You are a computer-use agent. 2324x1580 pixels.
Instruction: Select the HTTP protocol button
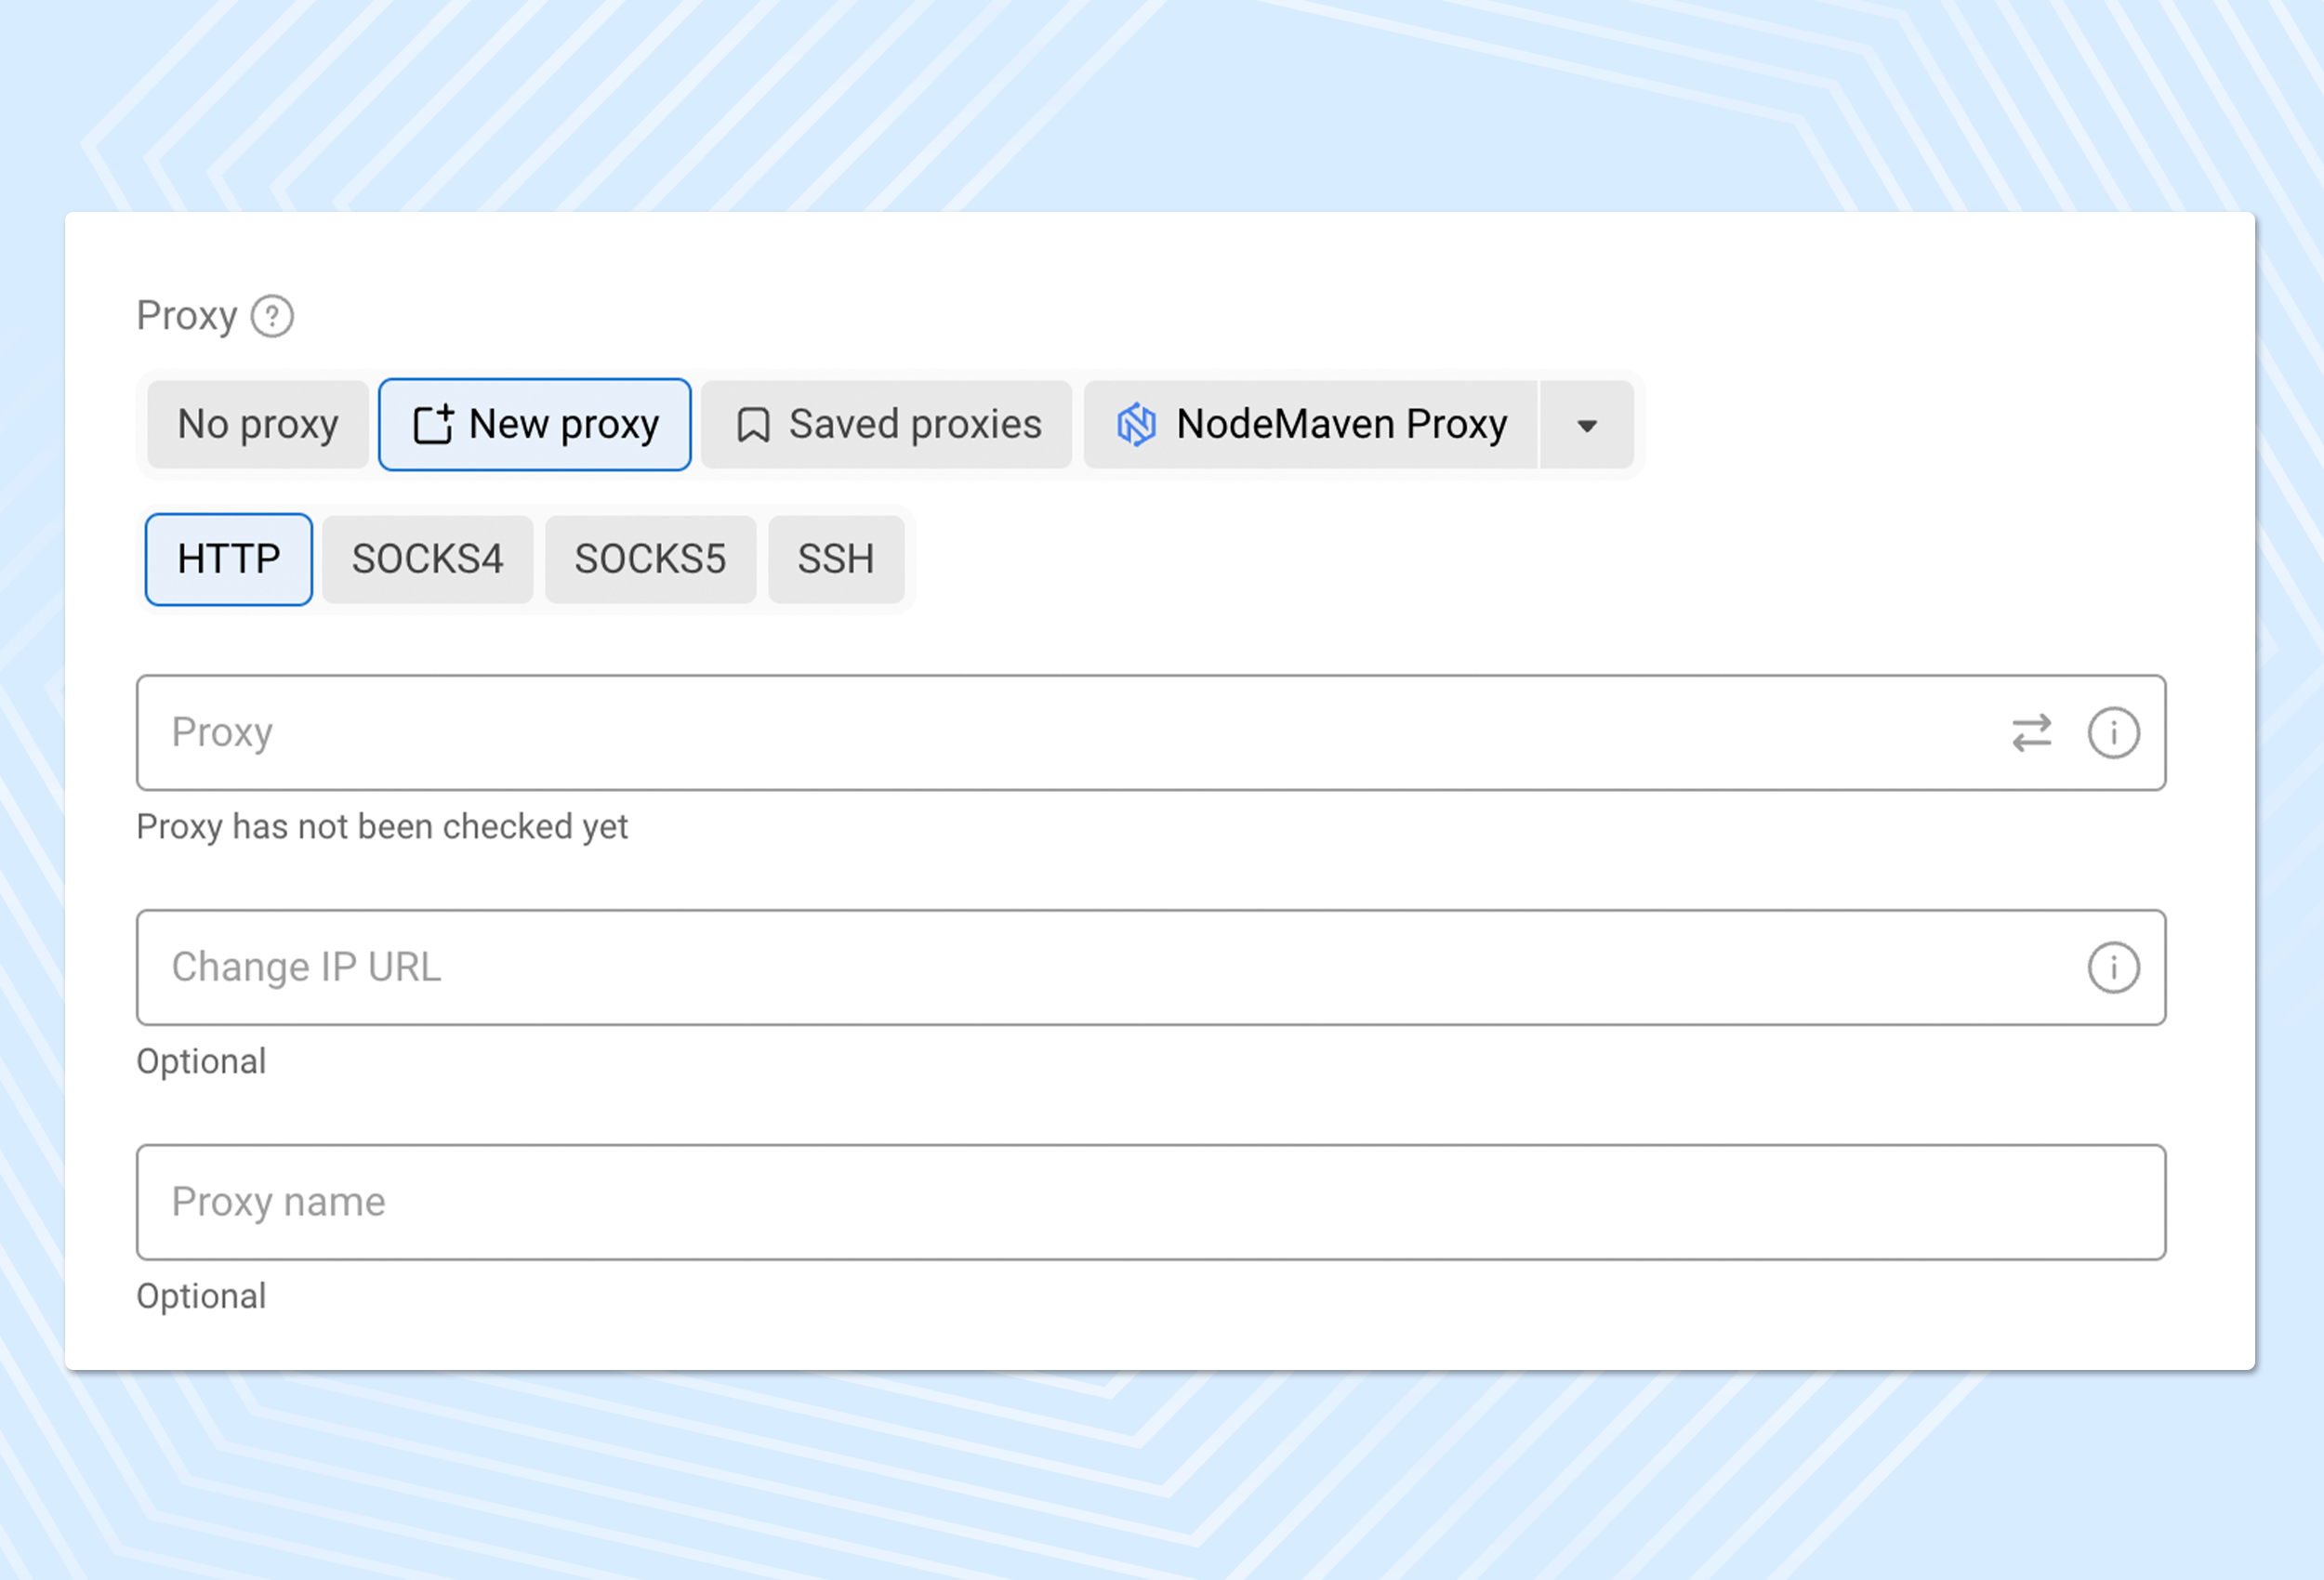[229, 559]
